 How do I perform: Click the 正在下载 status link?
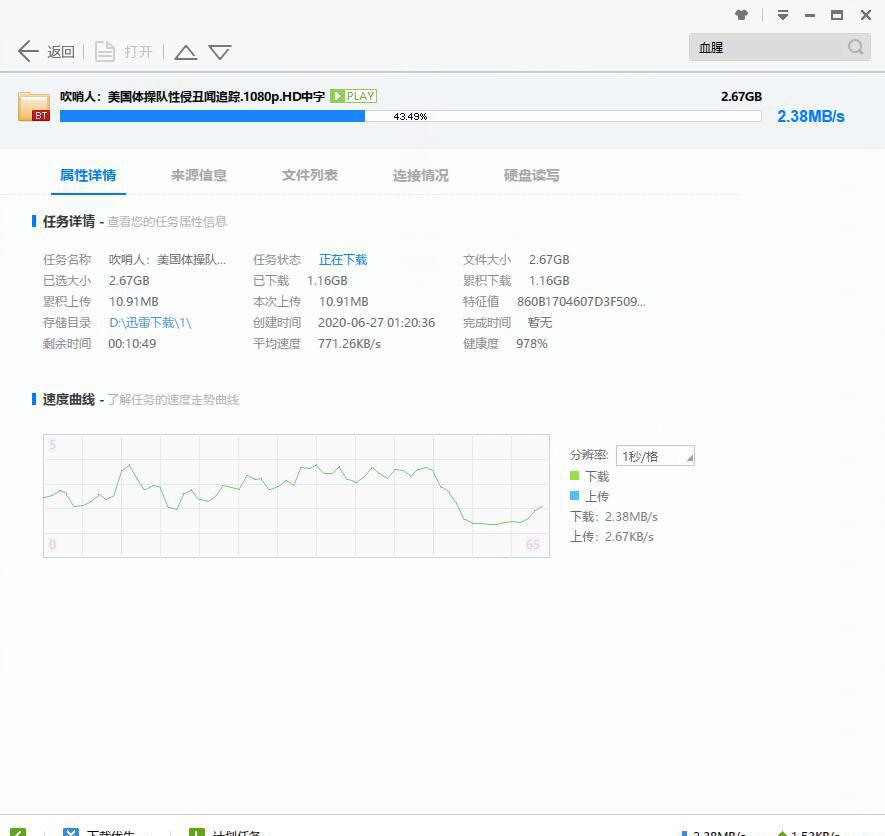(343, 260)
